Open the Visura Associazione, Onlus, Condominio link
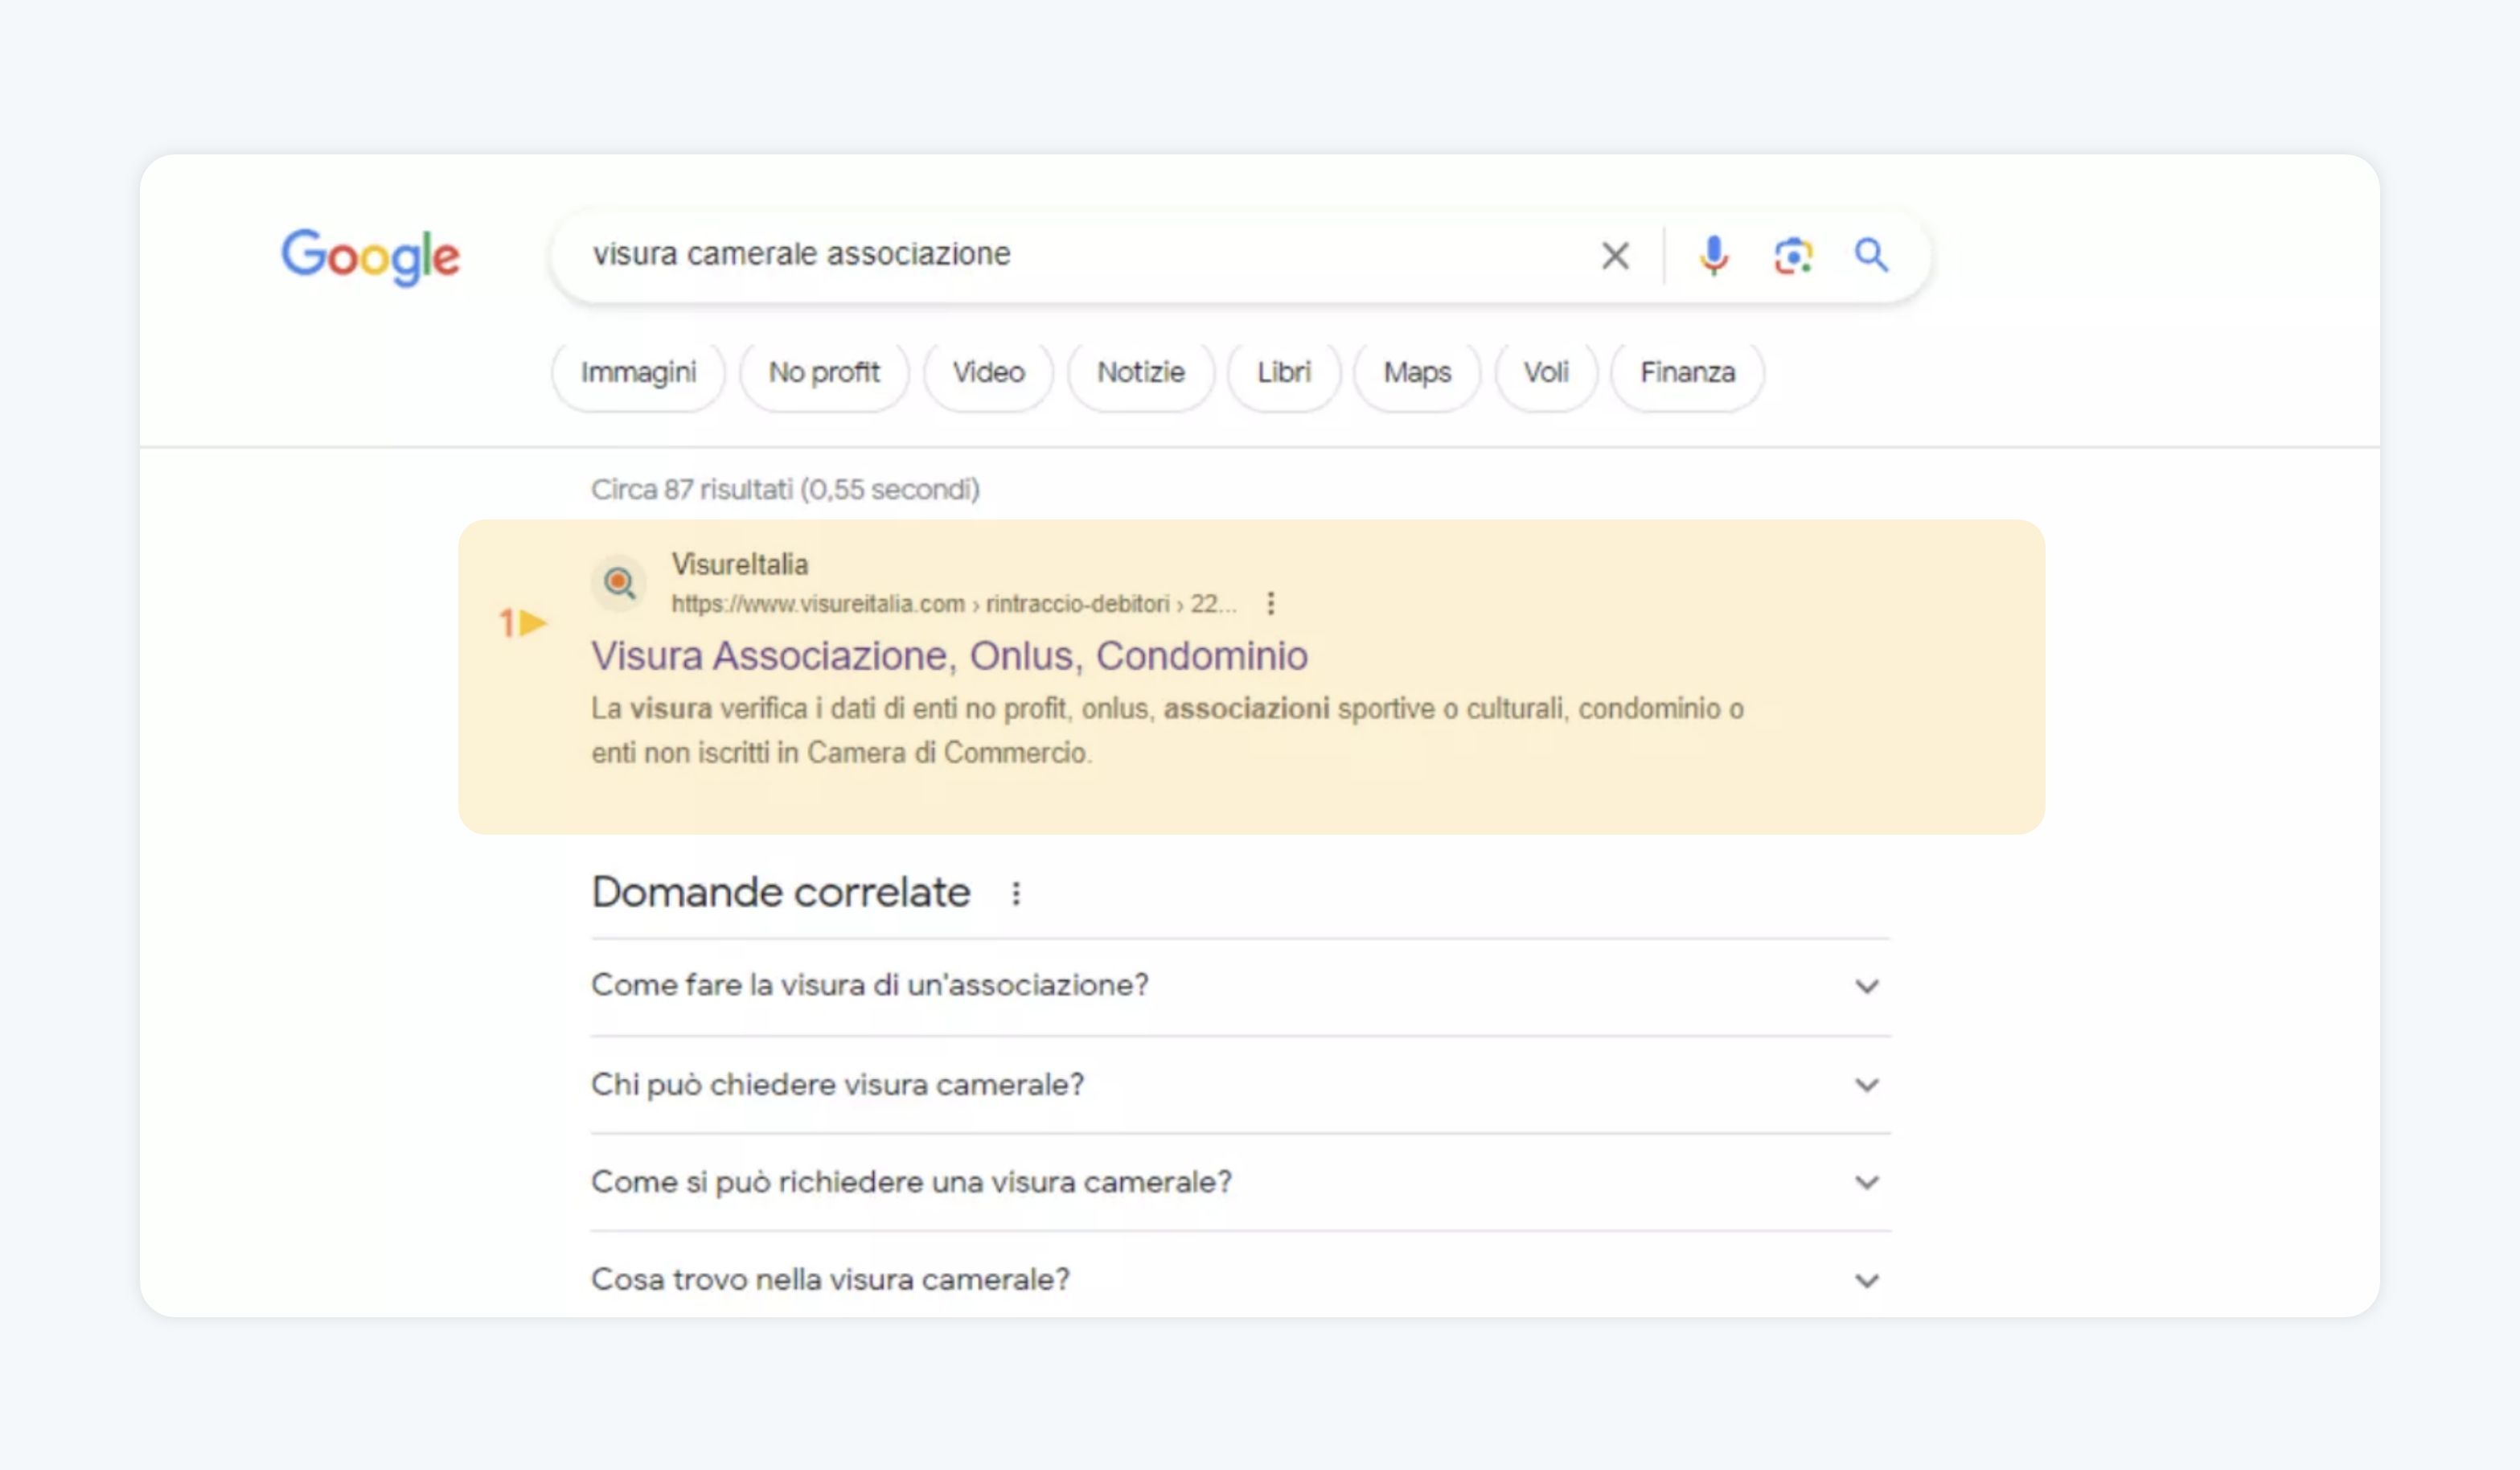The height and width of the screenshot is (1470, 2520). [x=949, y=656]
